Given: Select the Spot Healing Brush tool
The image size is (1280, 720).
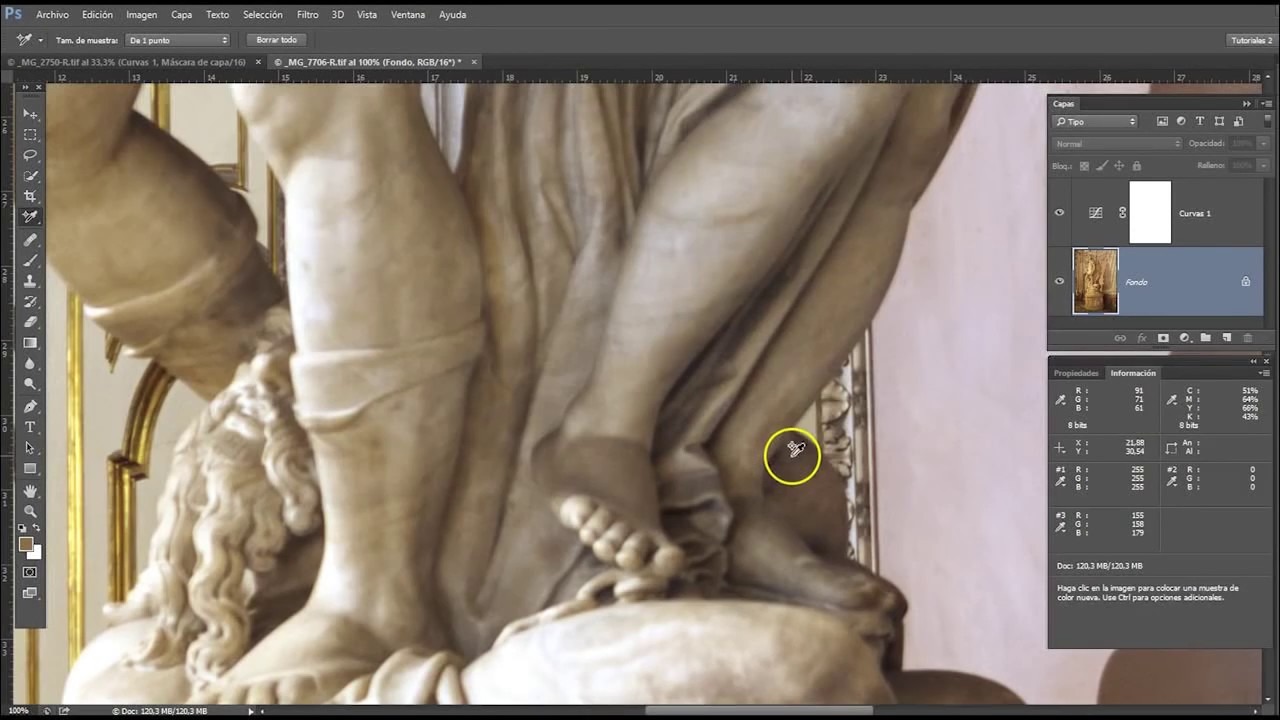Looking at the screenshot, I should click(30, 240).
